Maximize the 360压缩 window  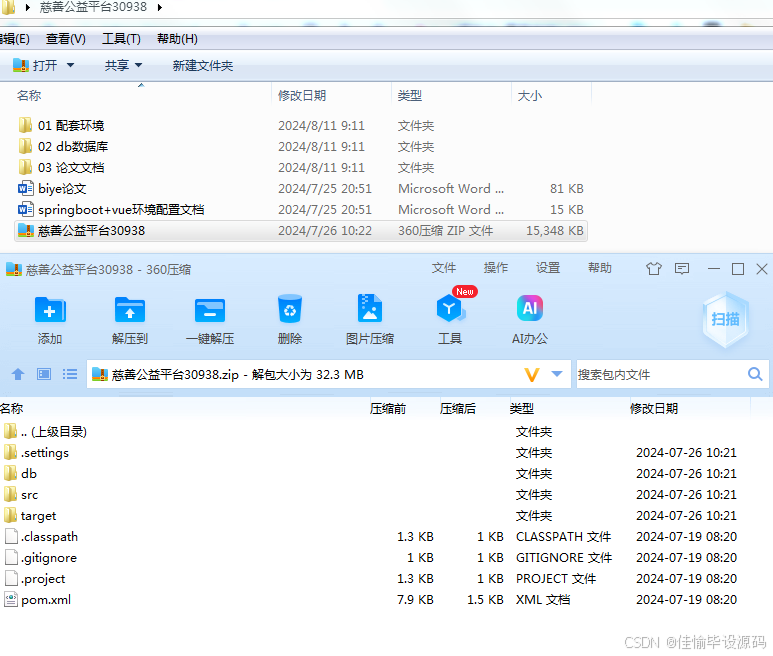tap(738, 269)
